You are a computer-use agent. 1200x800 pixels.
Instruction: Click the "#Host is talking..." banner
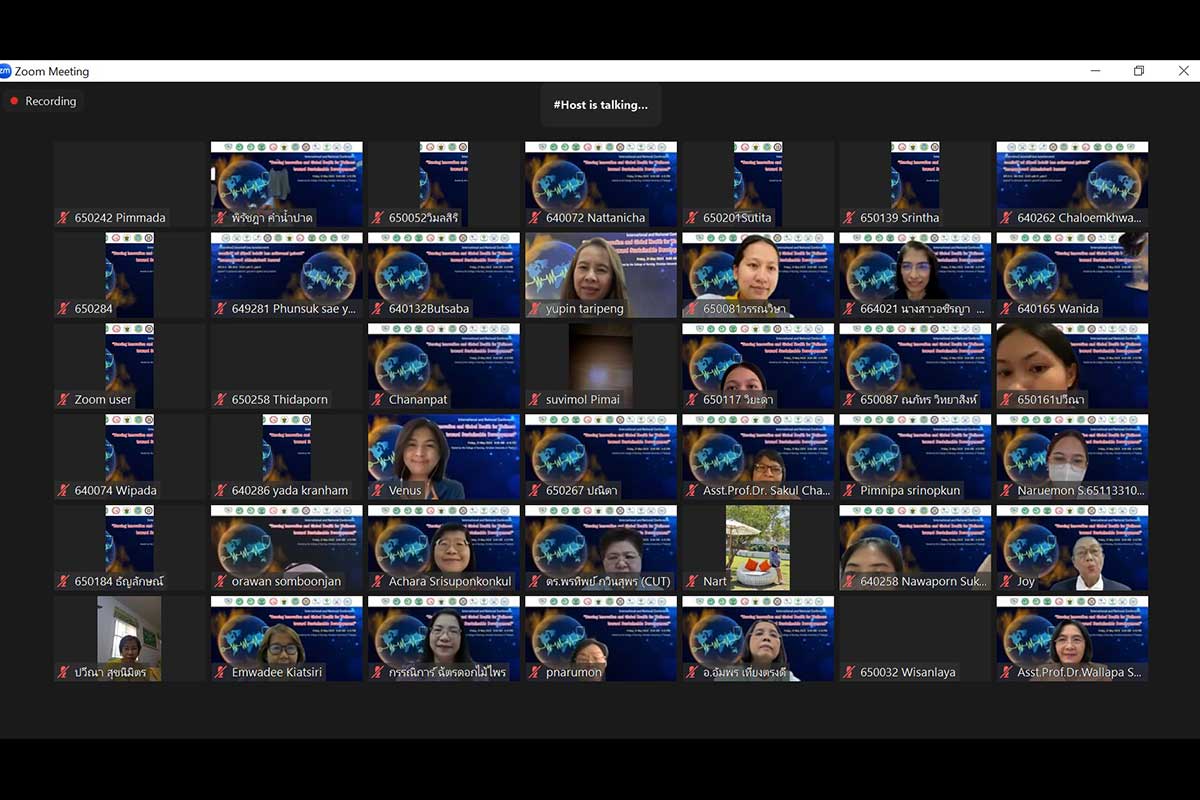[x=600, y=104]
